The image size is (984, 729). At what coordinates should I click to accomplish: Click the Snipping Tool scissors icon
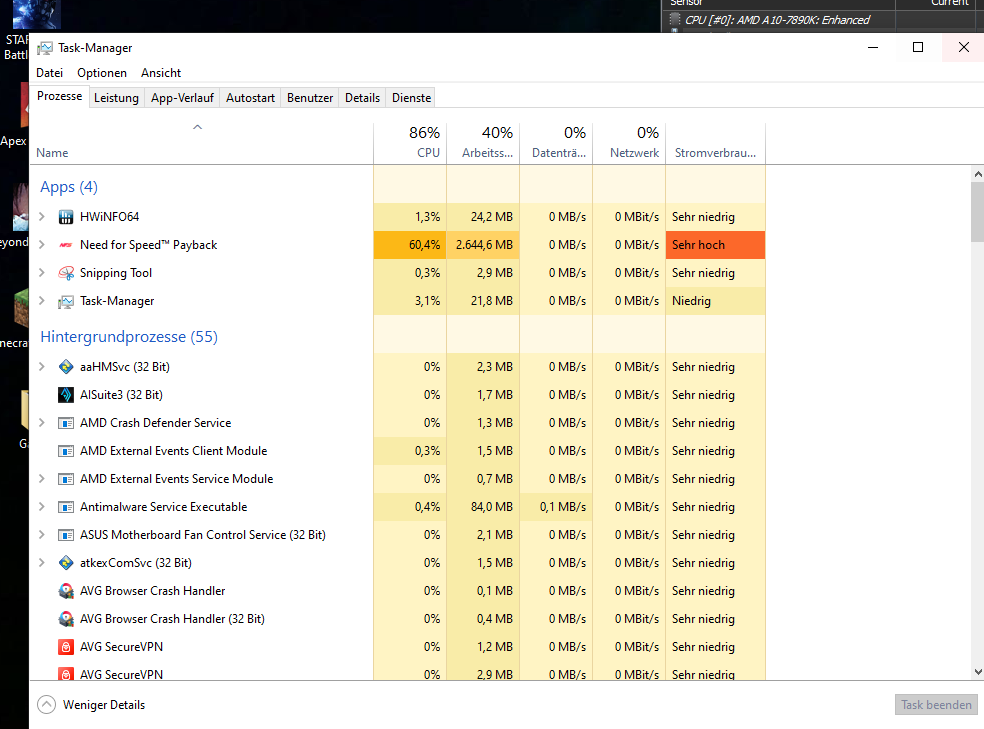66,273
